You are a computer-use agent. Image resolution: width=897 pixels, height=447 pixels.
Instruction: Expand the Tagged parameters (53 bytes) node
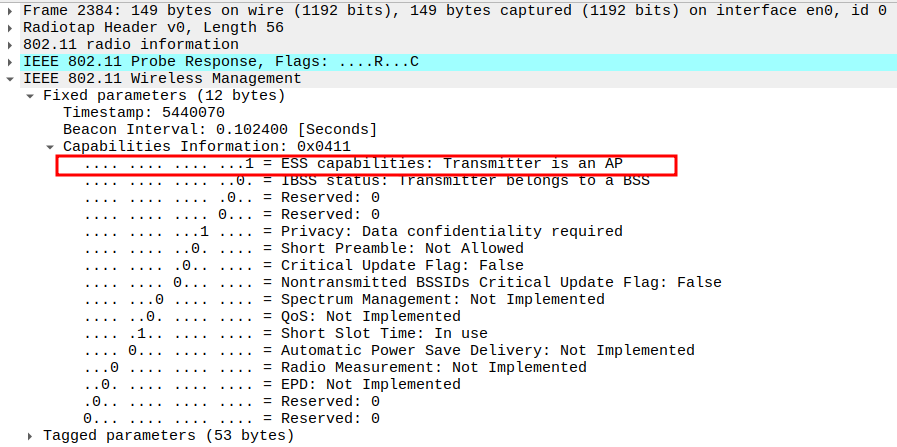[31, 436]
